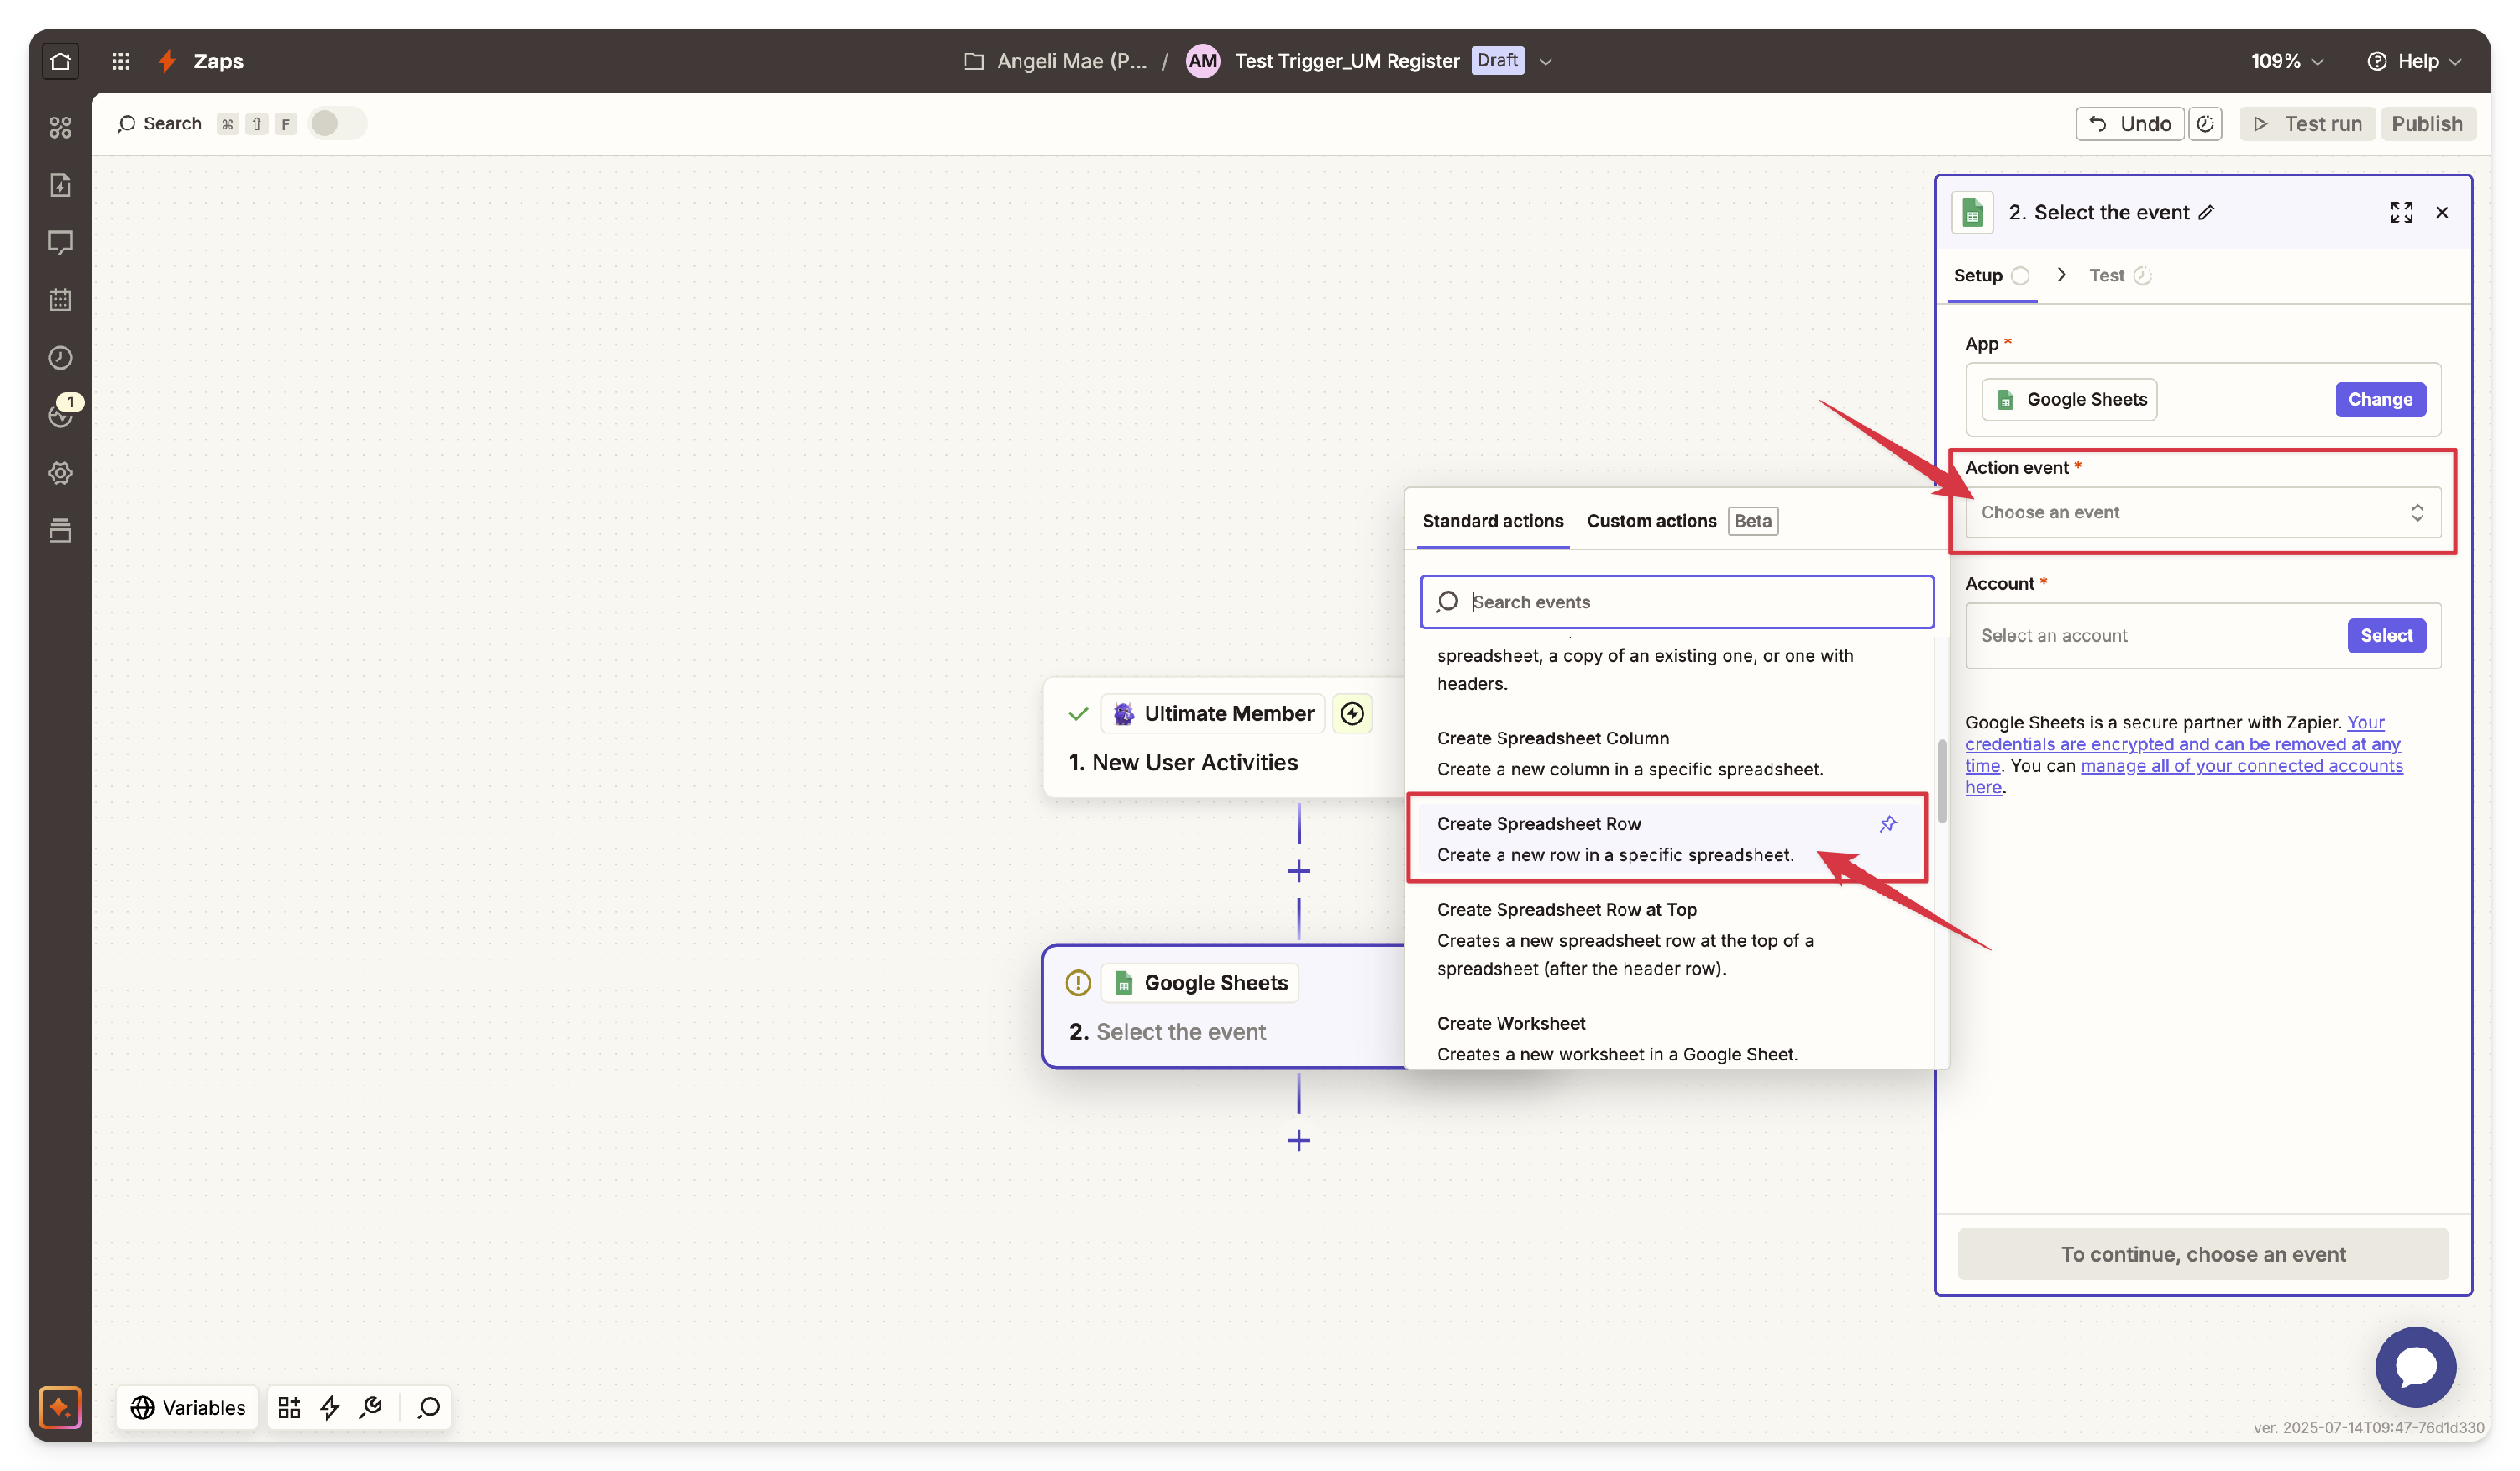Click the events list scrollbar
The height and width of the screenshot is (1471, 2520).
click(x=1942, y=782)
